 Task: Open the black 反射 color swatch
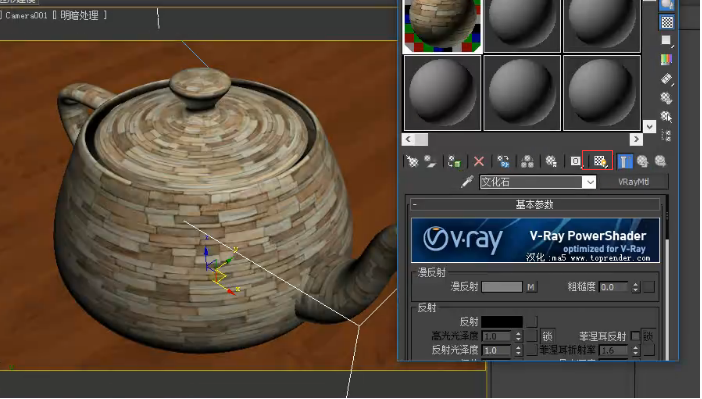[x=502, y=322]
